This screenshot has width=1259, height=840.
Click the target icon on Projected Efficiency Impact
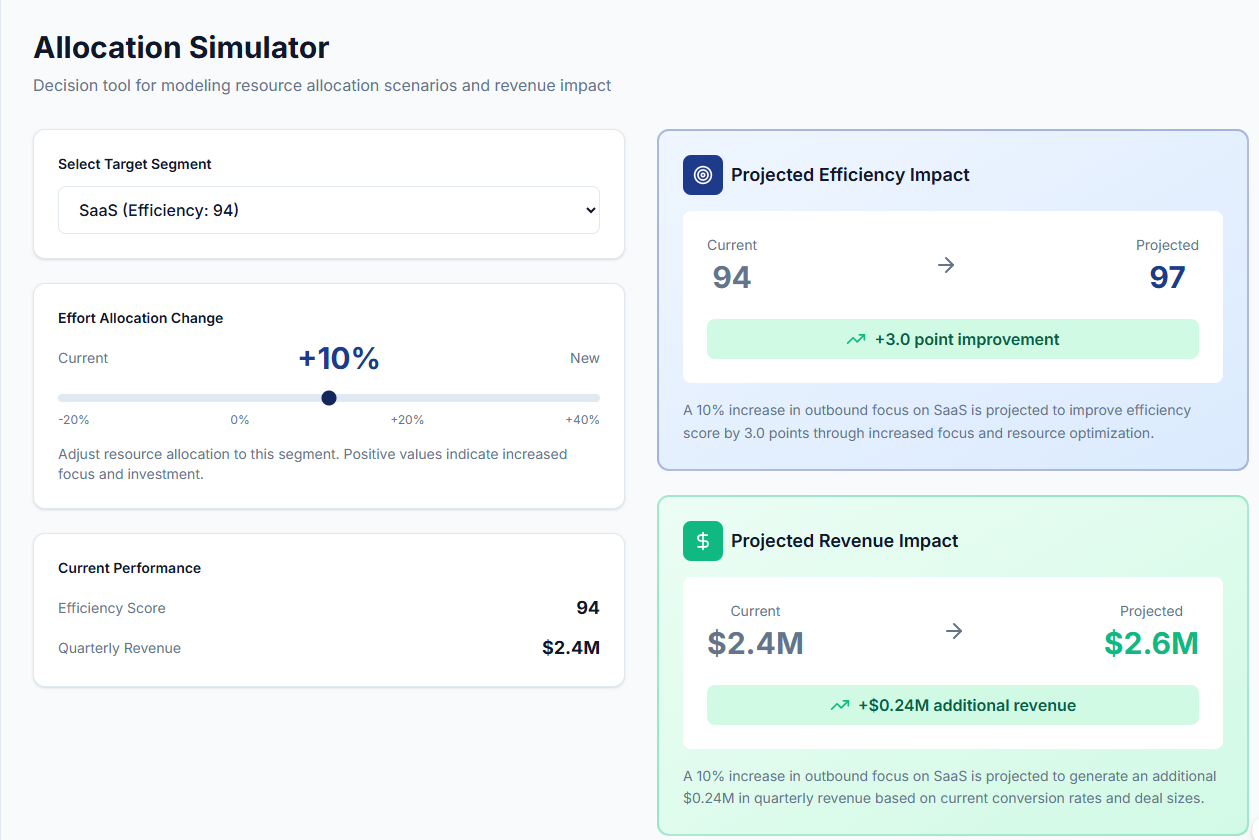pos(702,174)
